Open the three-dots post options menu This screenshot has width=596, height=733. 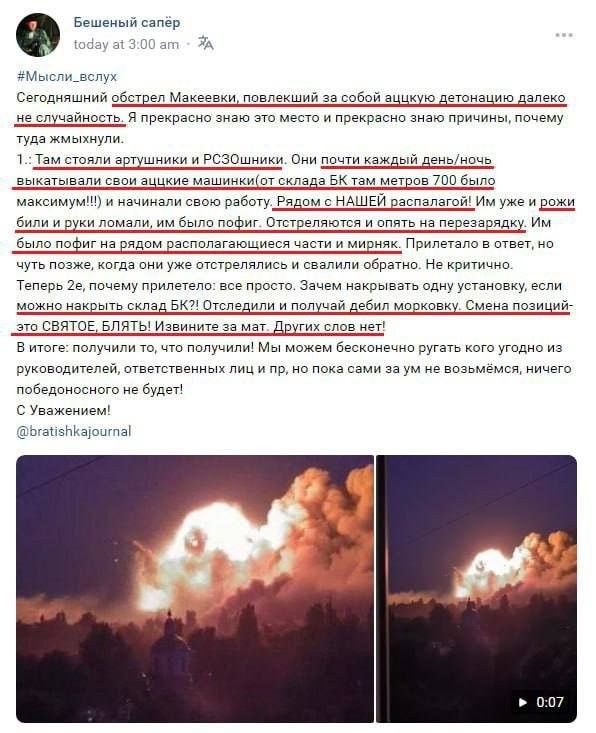point(564,36)
